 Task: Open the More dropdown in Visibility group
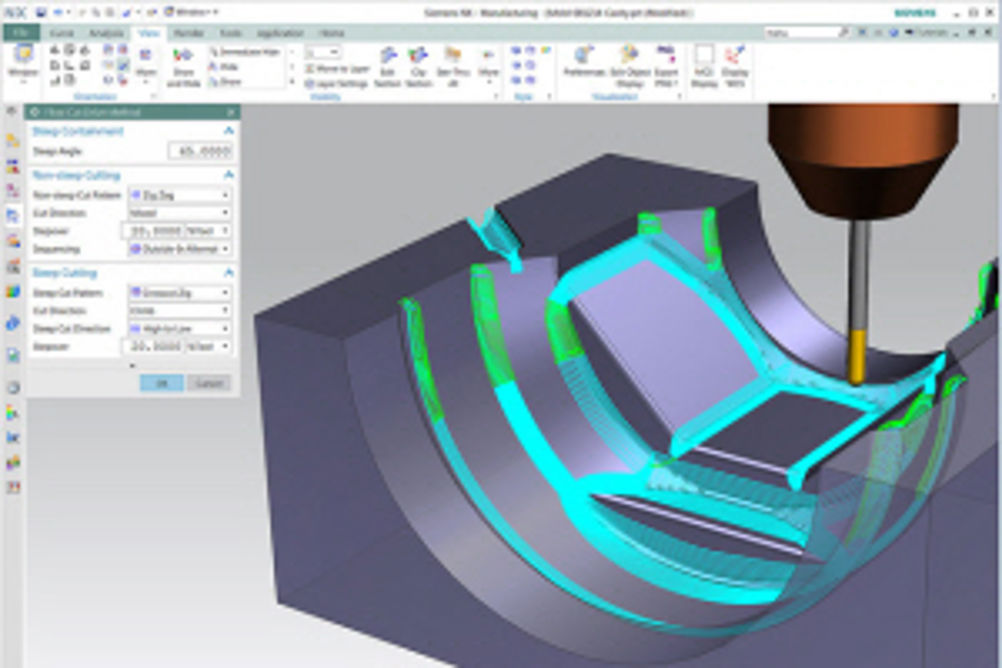click(488, 66)
